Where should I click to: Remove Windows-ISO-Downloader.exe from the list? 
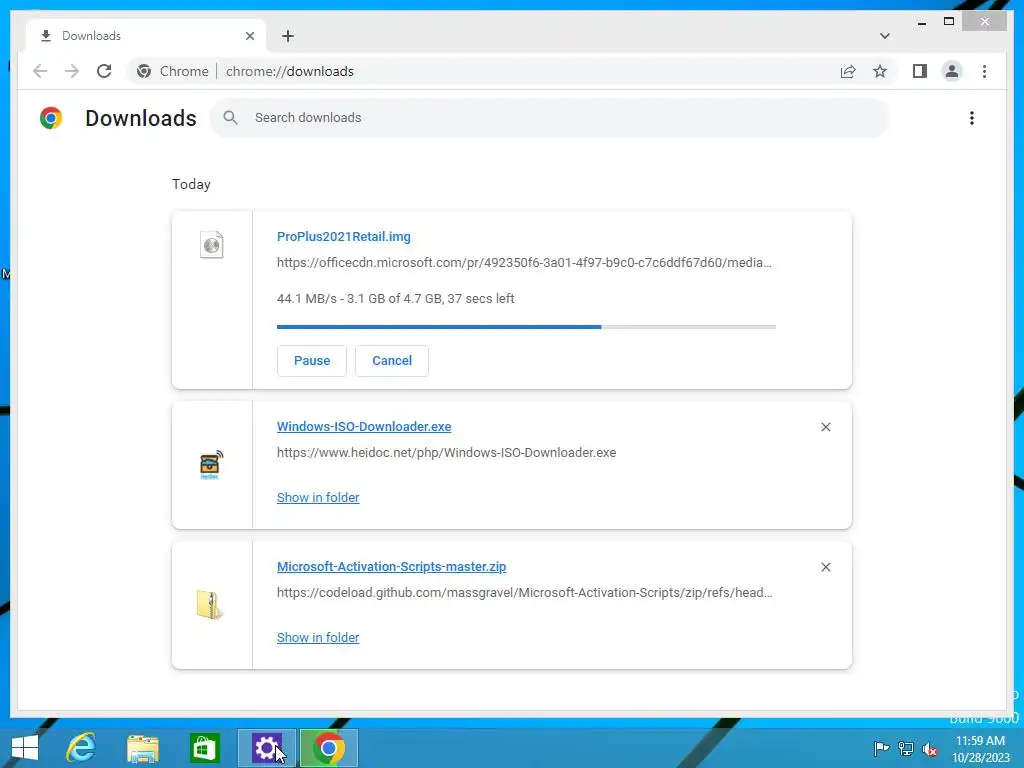[825, 427]
